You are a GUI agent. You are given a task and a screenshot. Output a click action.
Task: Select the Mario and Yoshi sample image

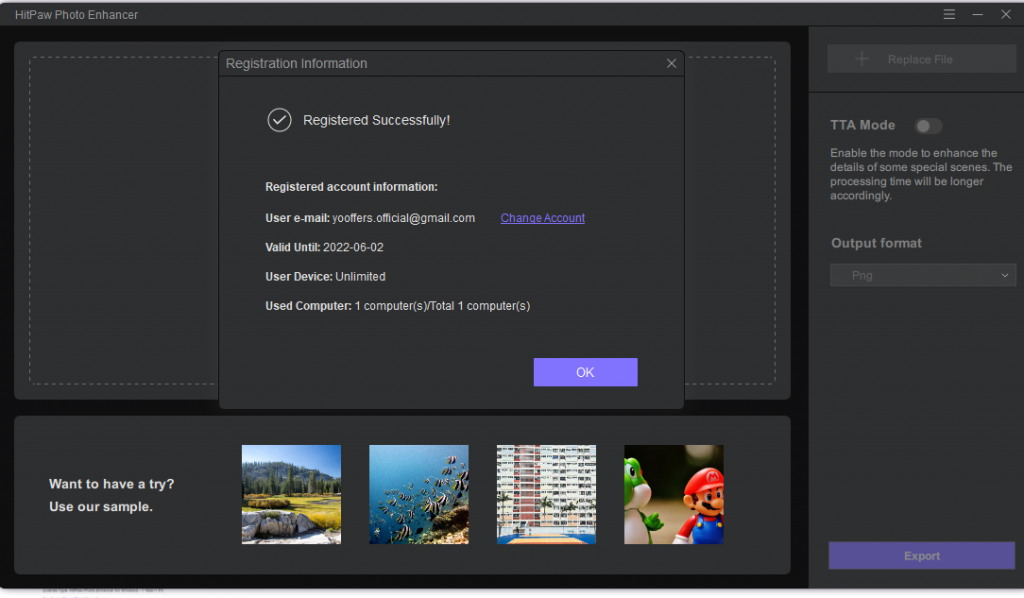(673, 494)
